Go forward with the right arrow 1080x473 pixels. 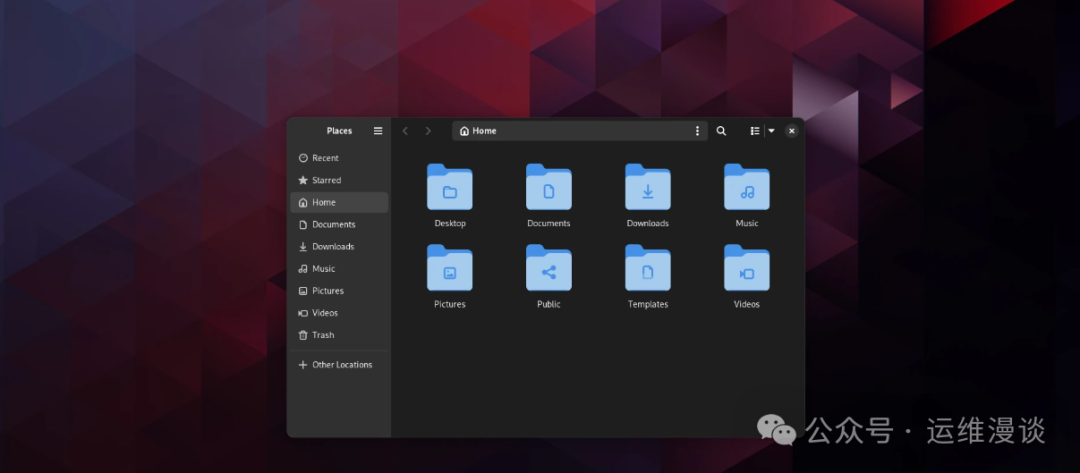[428, 131]
